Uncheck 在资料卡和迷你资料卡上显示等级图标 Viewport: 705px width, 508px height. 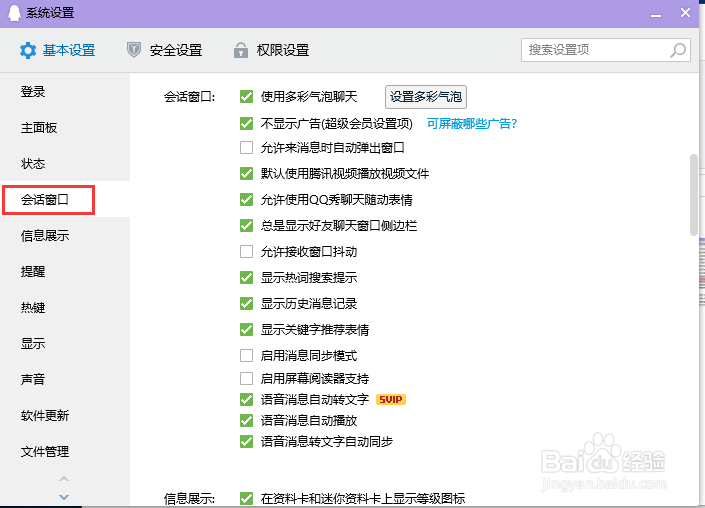click(x=246, y=498)
